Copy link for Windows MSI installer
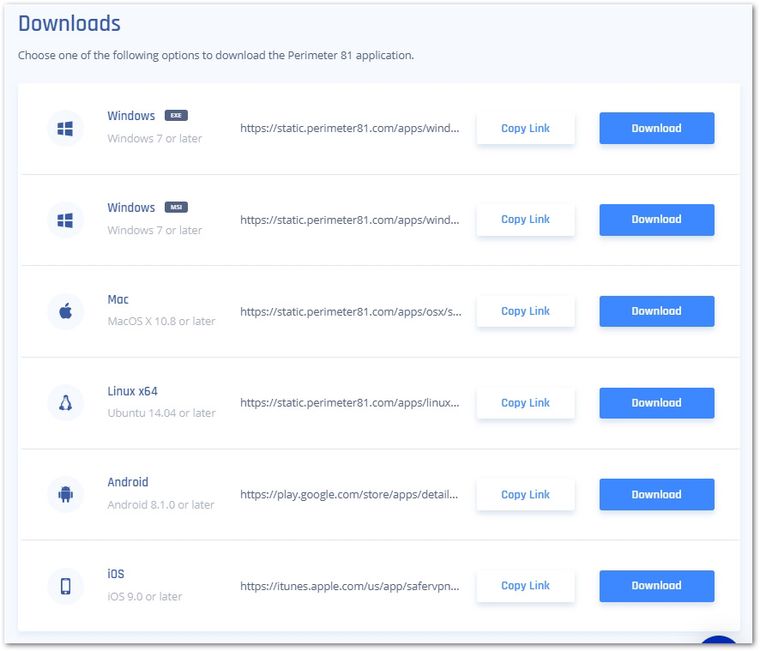The width and height of the screenshot is (760, 651). [525, 220]
